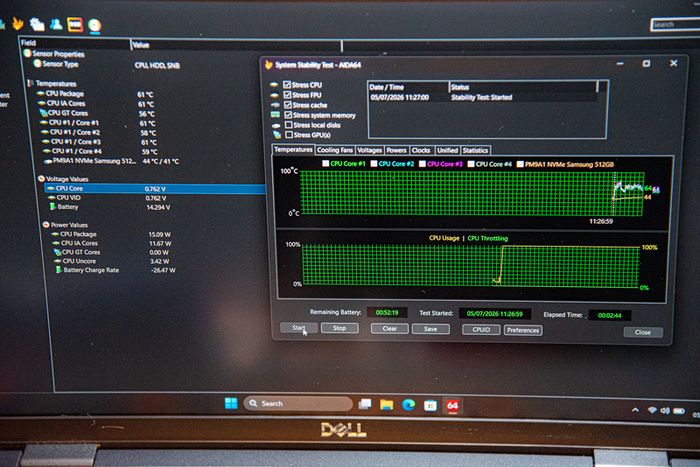The height and width of the screenshot is (467, 700).
Task: Toggle the Stress cache checkbox
Action: tap(288, 105)
